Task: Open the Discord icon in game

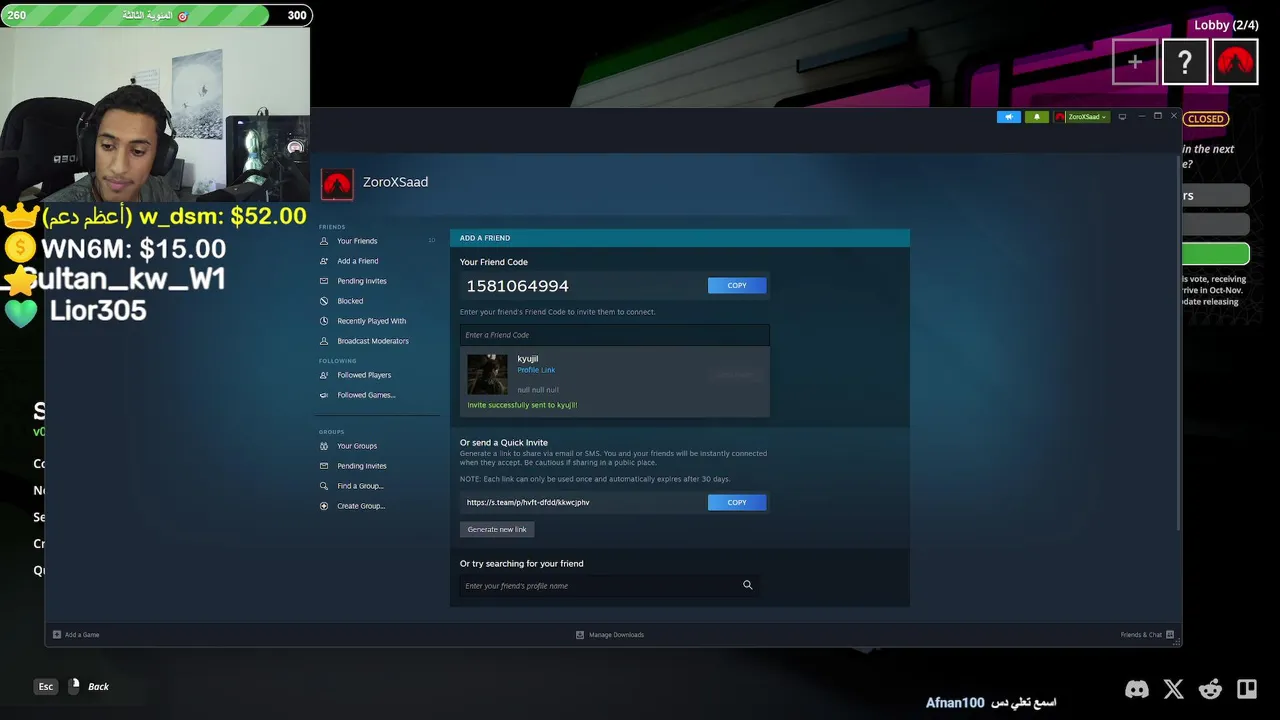Action: [x=1137, y=689]
